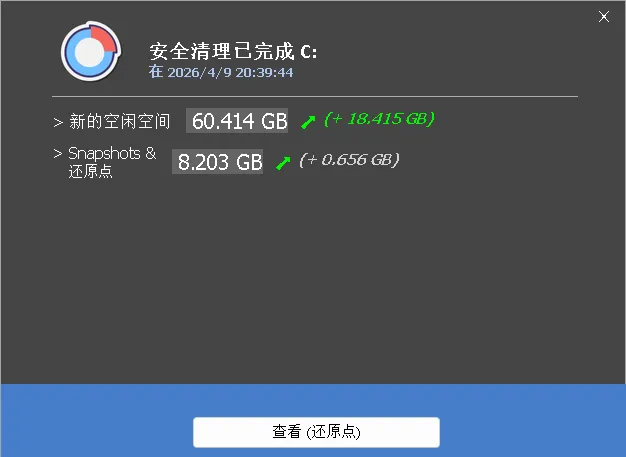This screenshot has width=626, height=457.
Task: Click the 新的空闲空间 label
Action: click(120, 121)
